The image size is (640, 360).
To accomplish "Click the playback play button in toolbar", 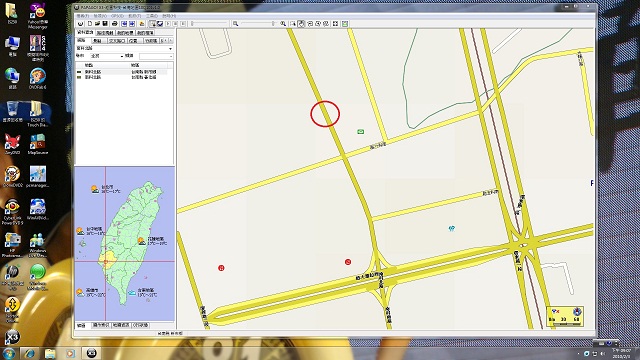I will click(x=168, y=24).
